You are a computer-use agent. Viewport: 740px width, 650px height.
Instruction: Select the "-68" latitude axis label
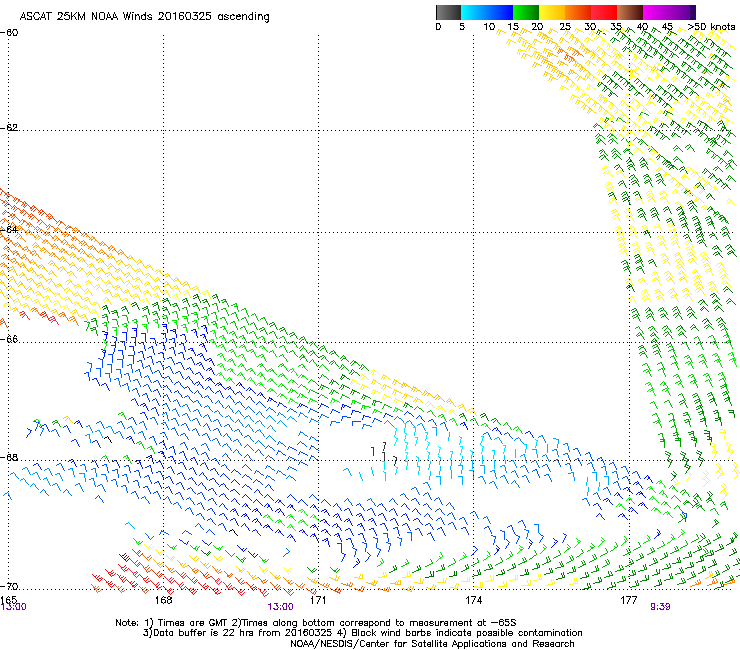9,457
